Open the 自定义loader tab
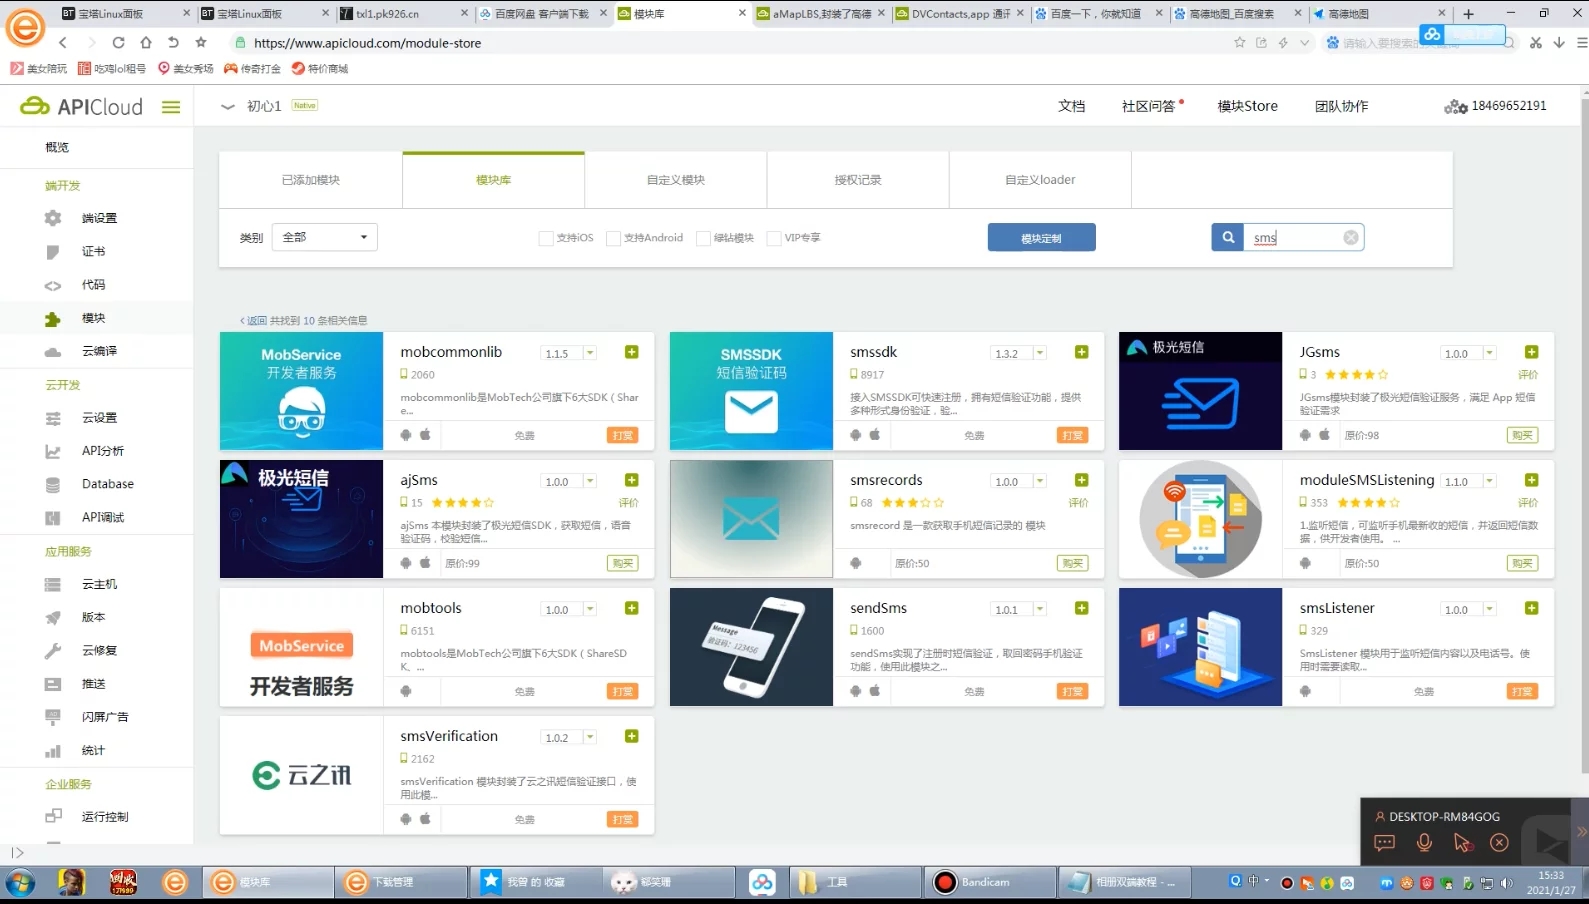 (1040, 180)
